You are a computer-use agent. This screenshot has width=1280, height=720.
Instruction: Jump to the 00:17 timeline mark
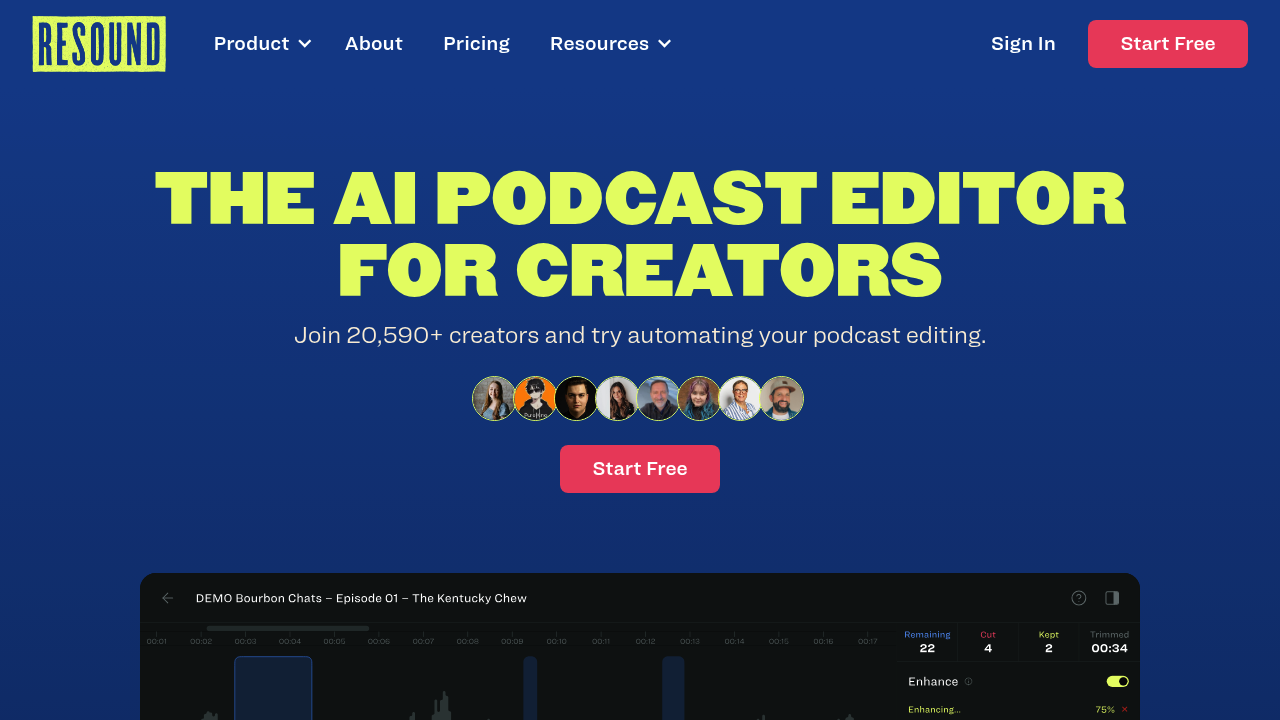(868, 641)
